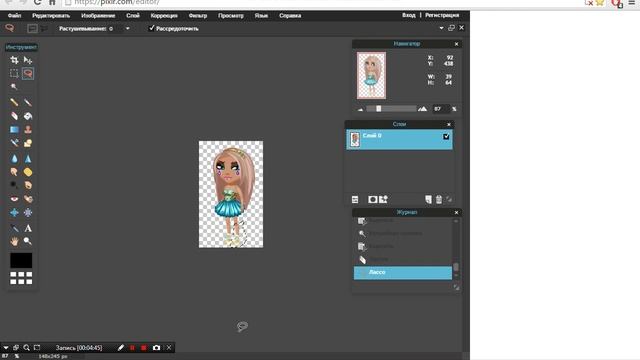Select the Move tool
Viewport: 640px width, 360px height.
point(28,60)
